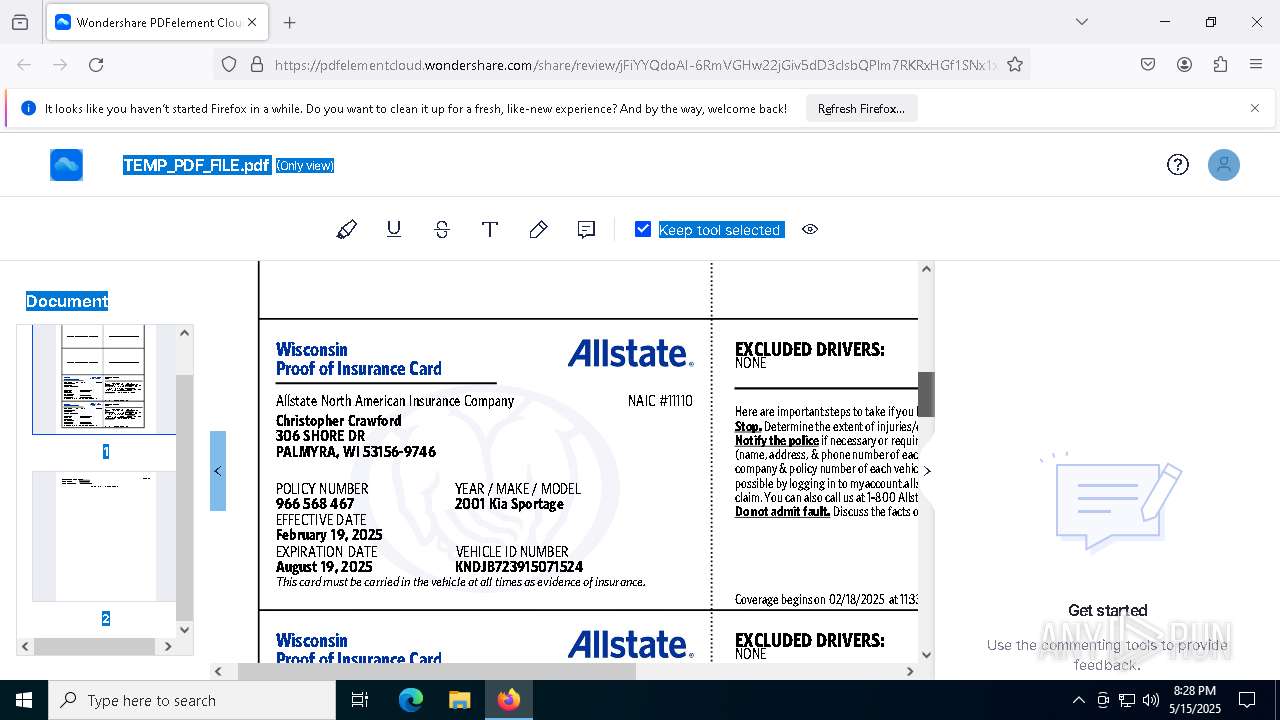Screen dimensions: 1280x720
Task: Close the Wondershare PDFelement Cloud tab
Action: 252,22
